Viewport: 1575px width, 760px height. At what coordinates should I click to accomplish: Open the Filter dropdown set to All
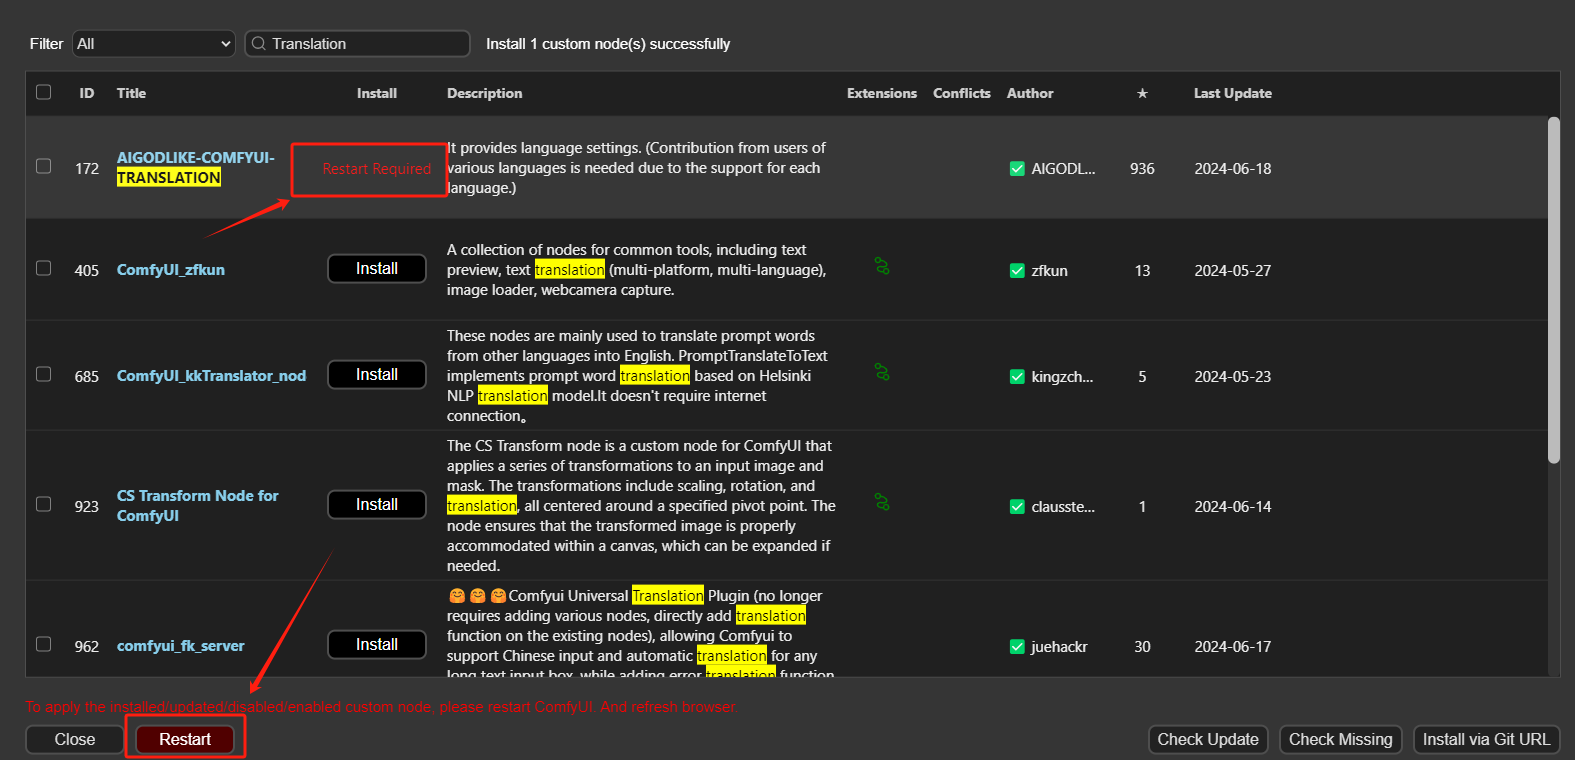tap(154, 44)
